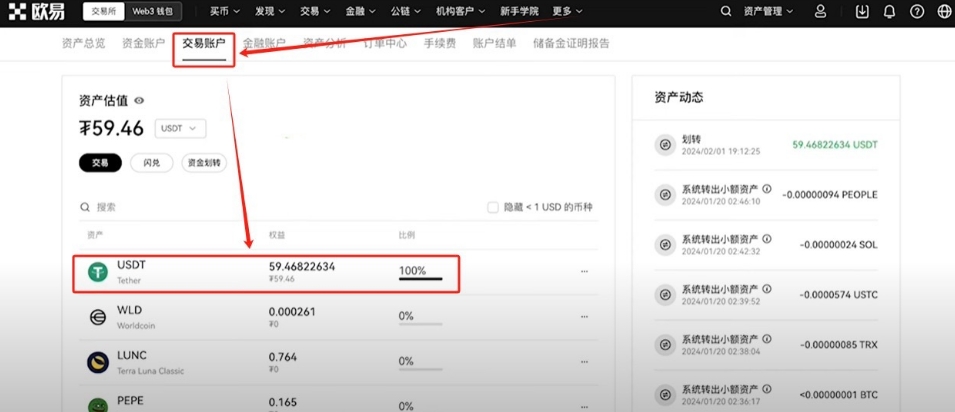
Task: Click the OKX 欧易 logo
Action: click(37, 11)
